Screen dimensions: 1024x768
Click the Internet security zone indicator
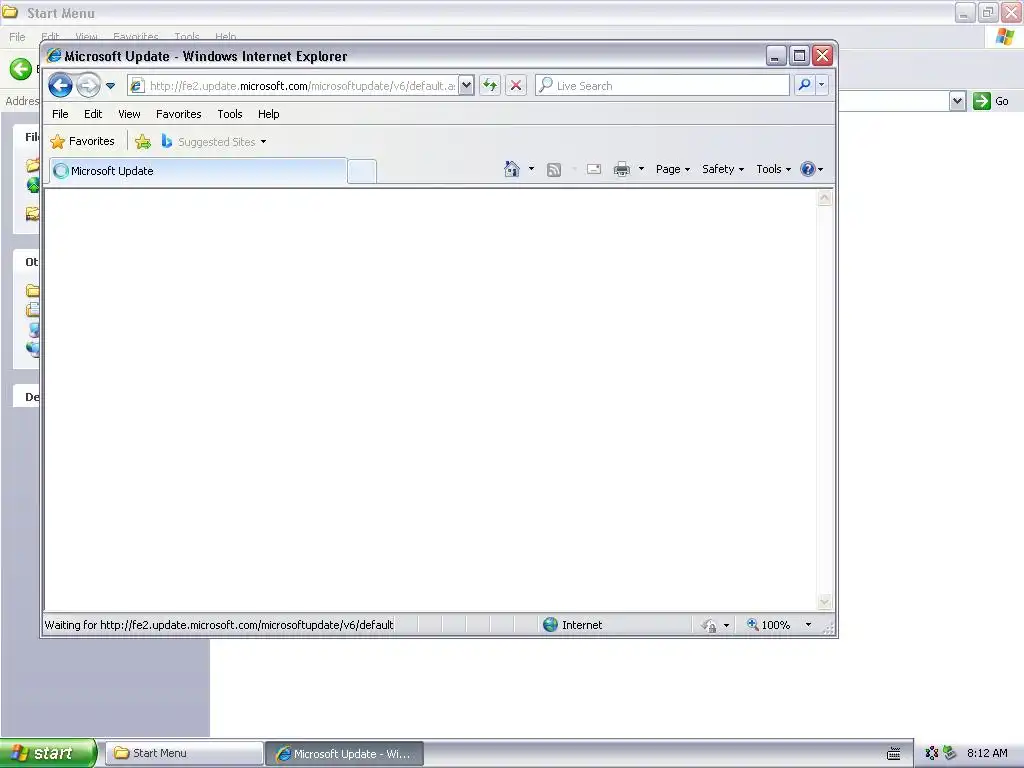573,625
